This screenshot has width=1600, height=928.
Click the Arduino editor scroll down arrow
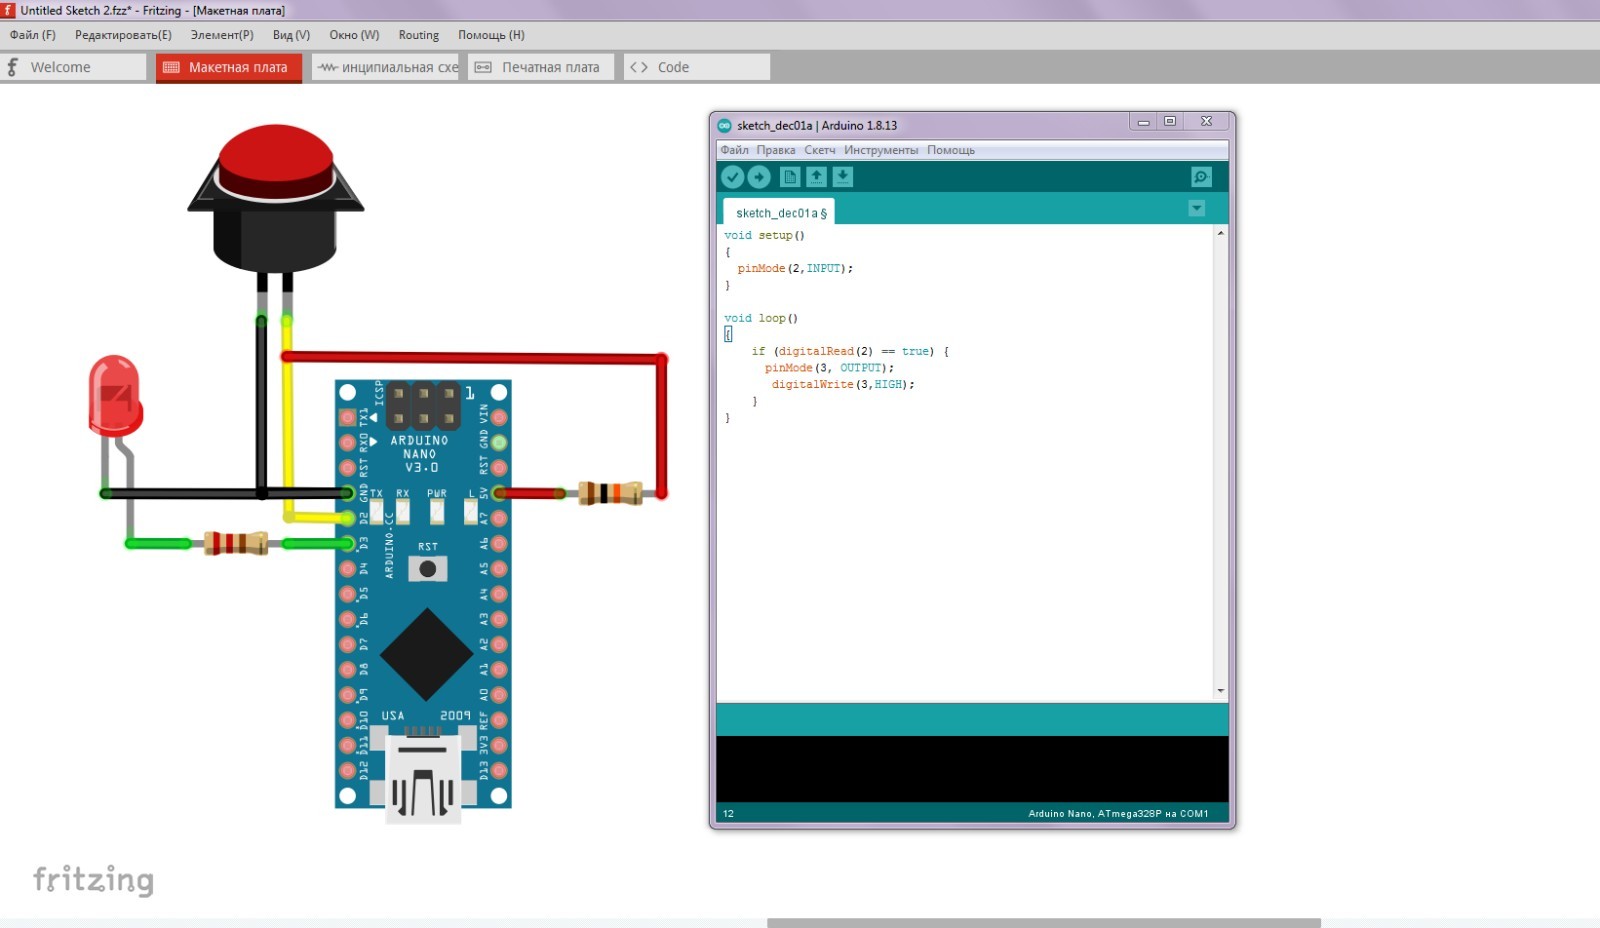(x=1220, y=691)
